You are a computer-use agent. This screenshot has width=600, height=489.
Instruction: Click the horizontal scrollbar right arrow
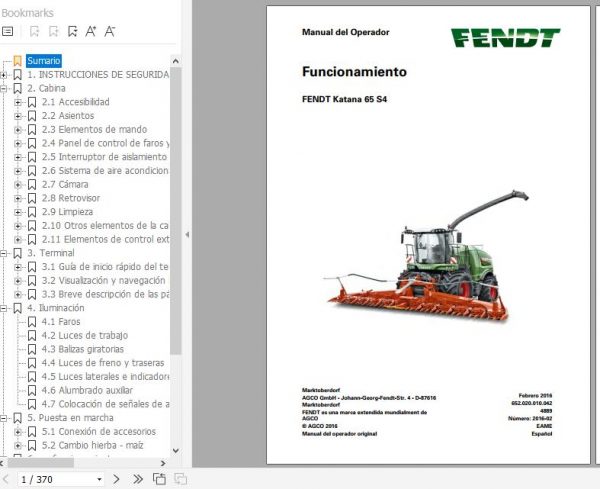[x=163, y=463]
